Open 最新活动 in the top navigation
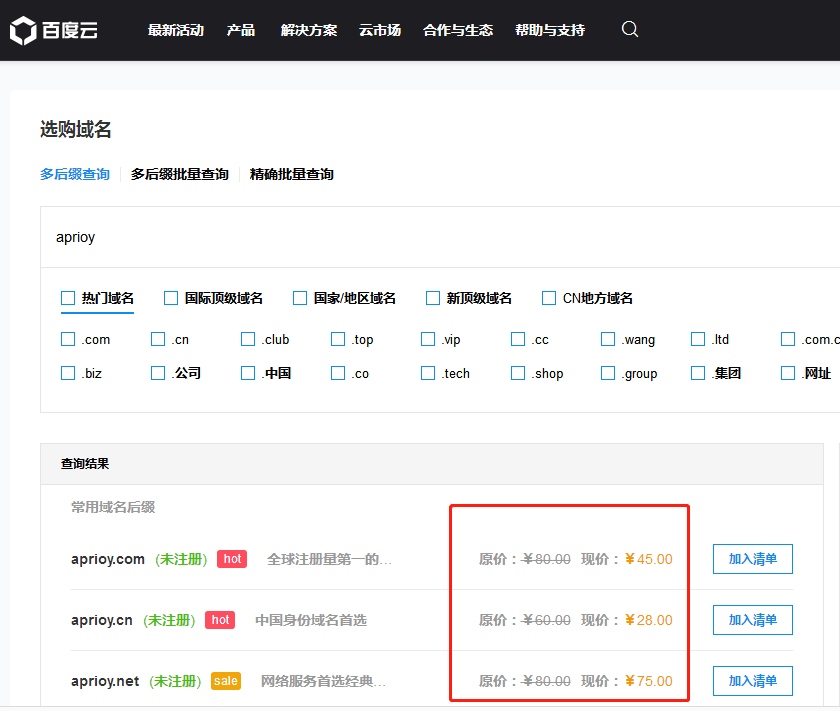The height and width of the screenshot is (711, 840). [x=176, y=30]
